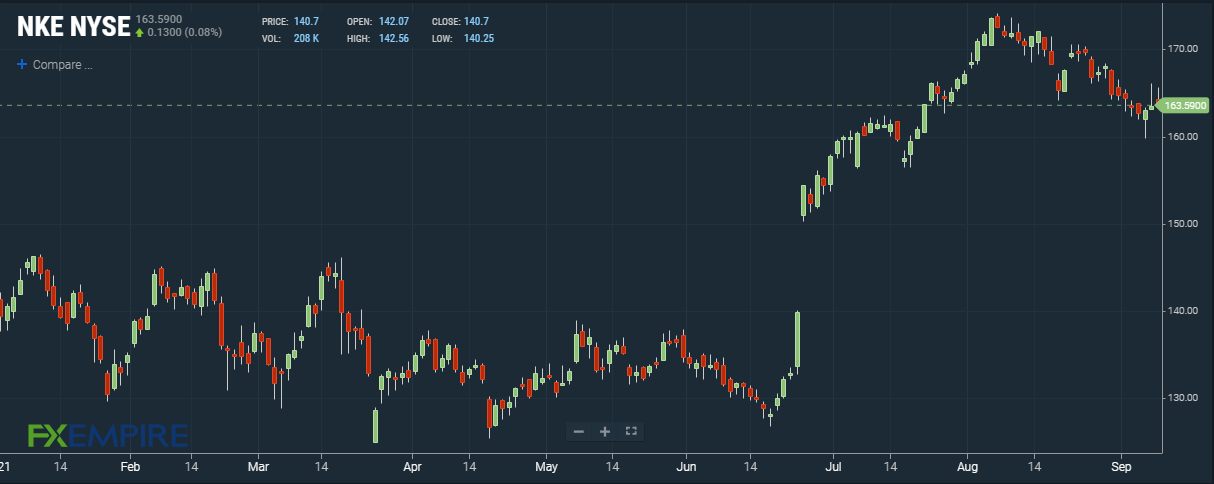Click the CLOSE 140.7 readout

click(460, 21)
